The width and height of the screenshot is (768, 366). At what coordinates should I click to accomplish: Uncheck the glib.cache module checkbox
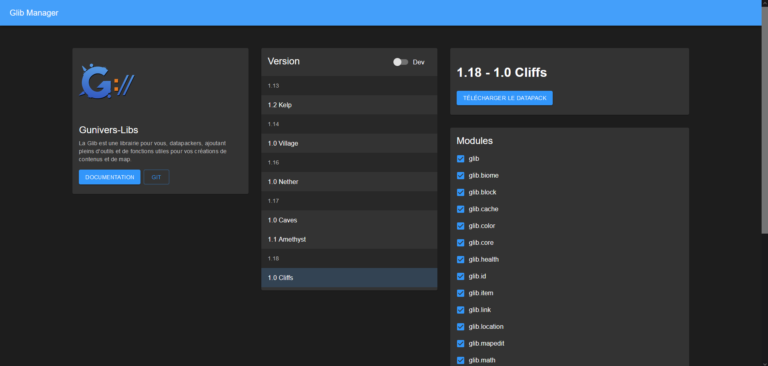pyautogui.click(x=460, y=209)
